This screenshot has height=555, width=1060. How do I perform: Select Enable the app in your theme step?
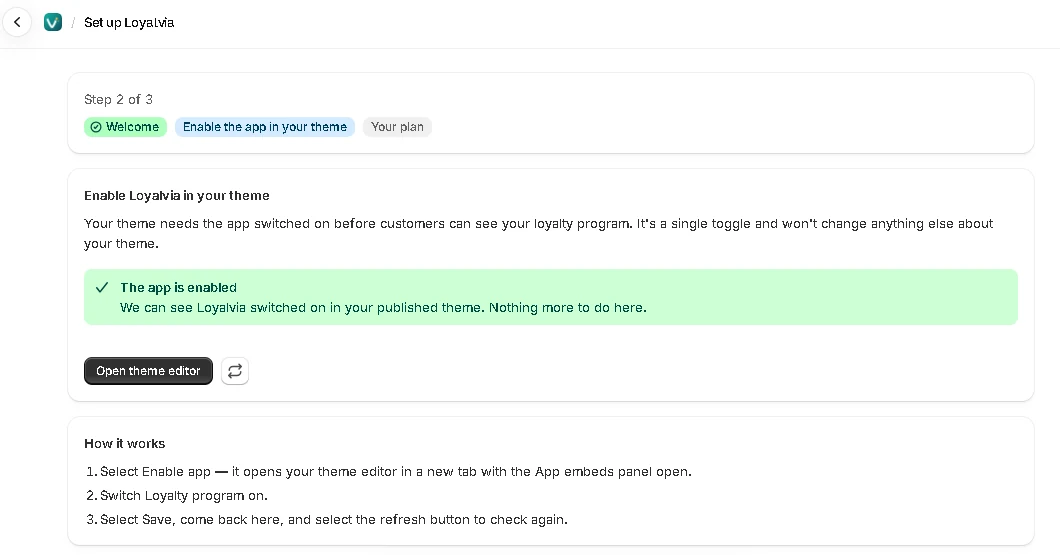click(x=264, y=127)
